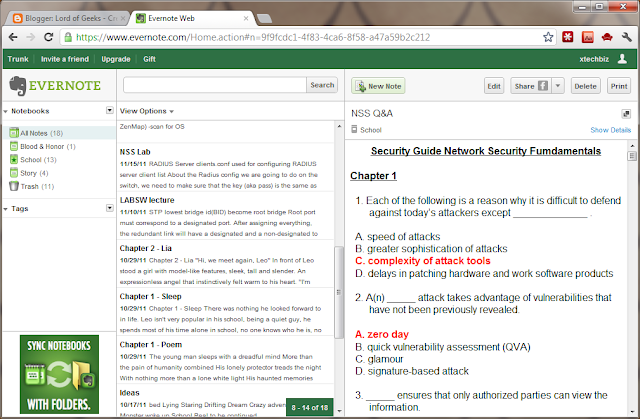Image resolution: width=640 pixels, height=419 pixels.
Task: Open a new browser tab
Action: pyautogui.click(x=264, y=18)
